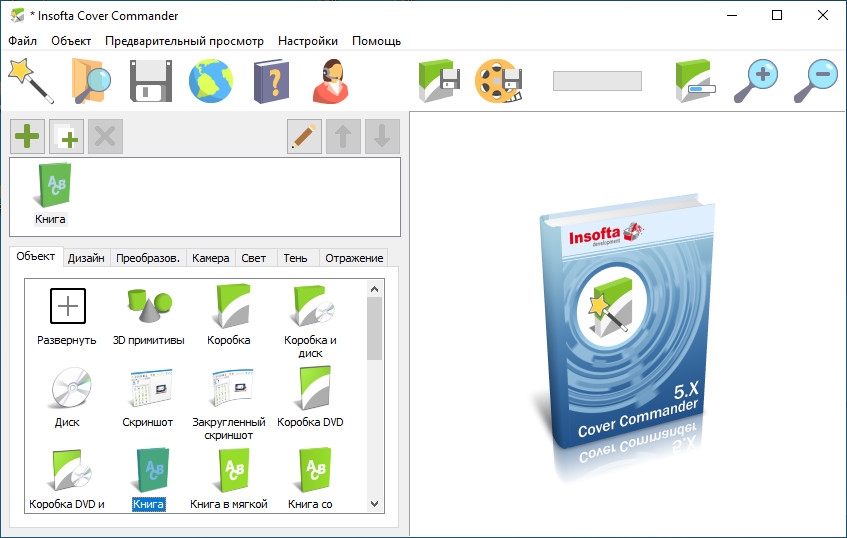Open the Настройки menu
Image resolution: width=847 pixels, height=538 pixels.
click(x=307, y=41)
